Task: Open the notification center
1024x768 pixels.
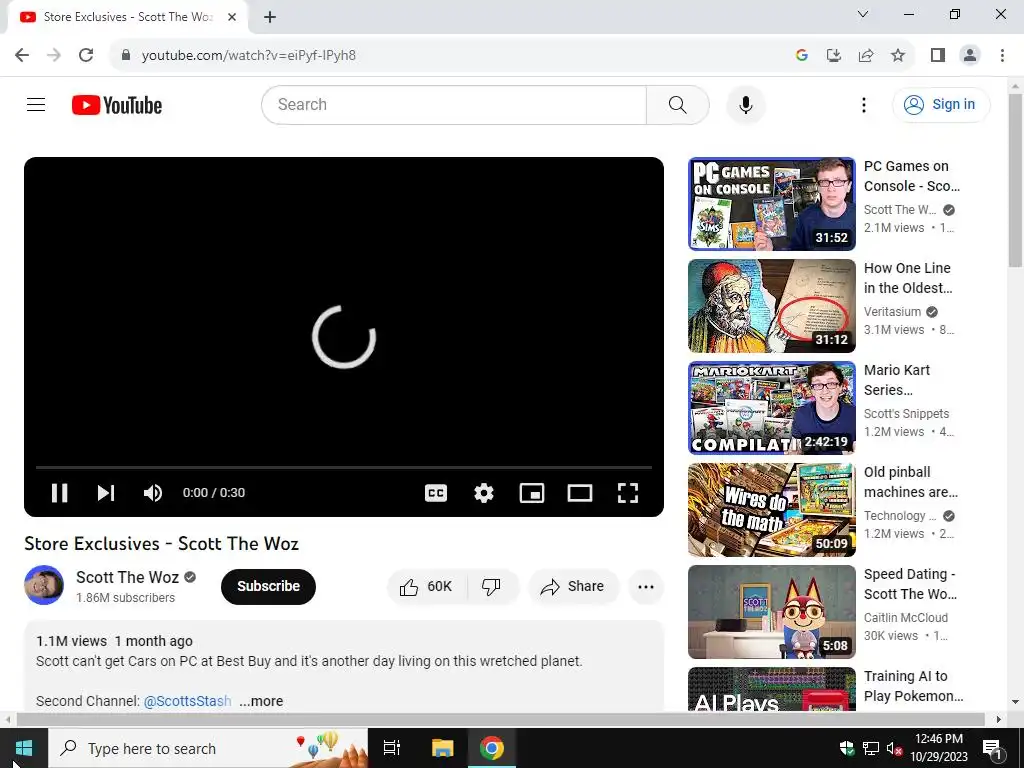Action: tap(992, 748)
